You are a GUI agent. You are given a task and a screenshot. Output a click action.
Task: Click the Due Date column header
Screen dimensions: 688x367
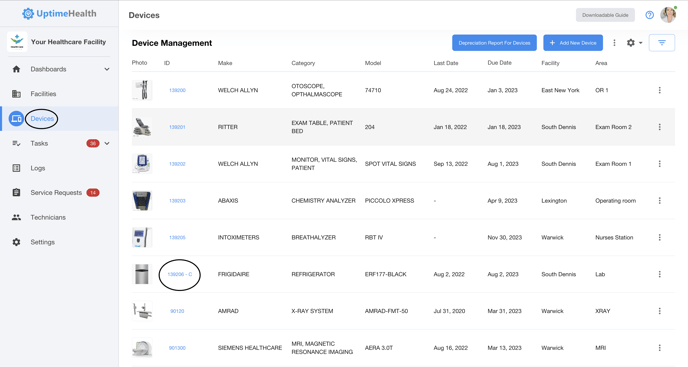click(x=499, y=63)
